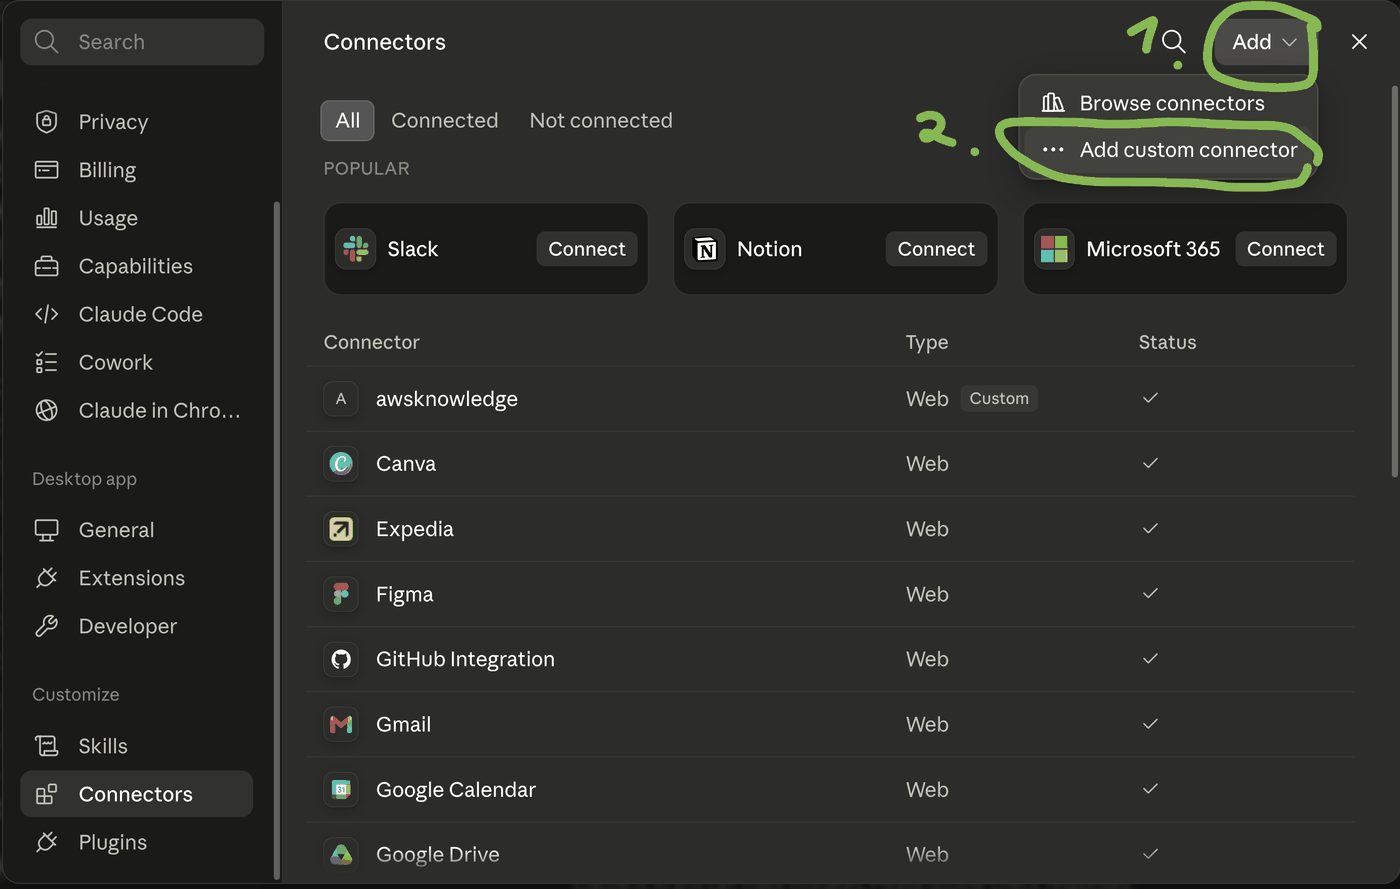The width and height of the screenshot is (1400, 889).
Task: Click the Web type for Figma row
Action: pyautogui.click(x=927, y=594)
